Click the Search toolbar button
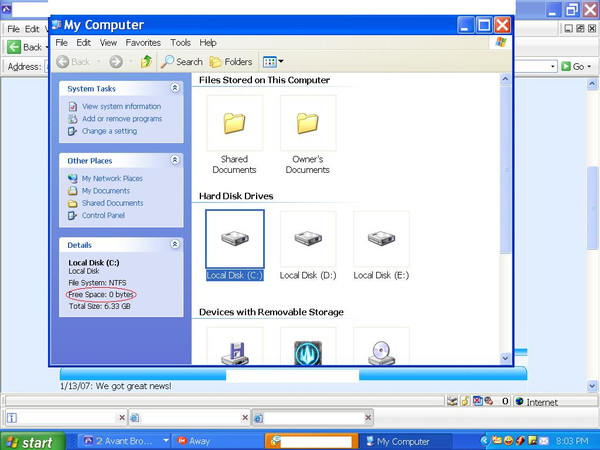Viewport: 600px width, 450px height. [x=181, y=62]
